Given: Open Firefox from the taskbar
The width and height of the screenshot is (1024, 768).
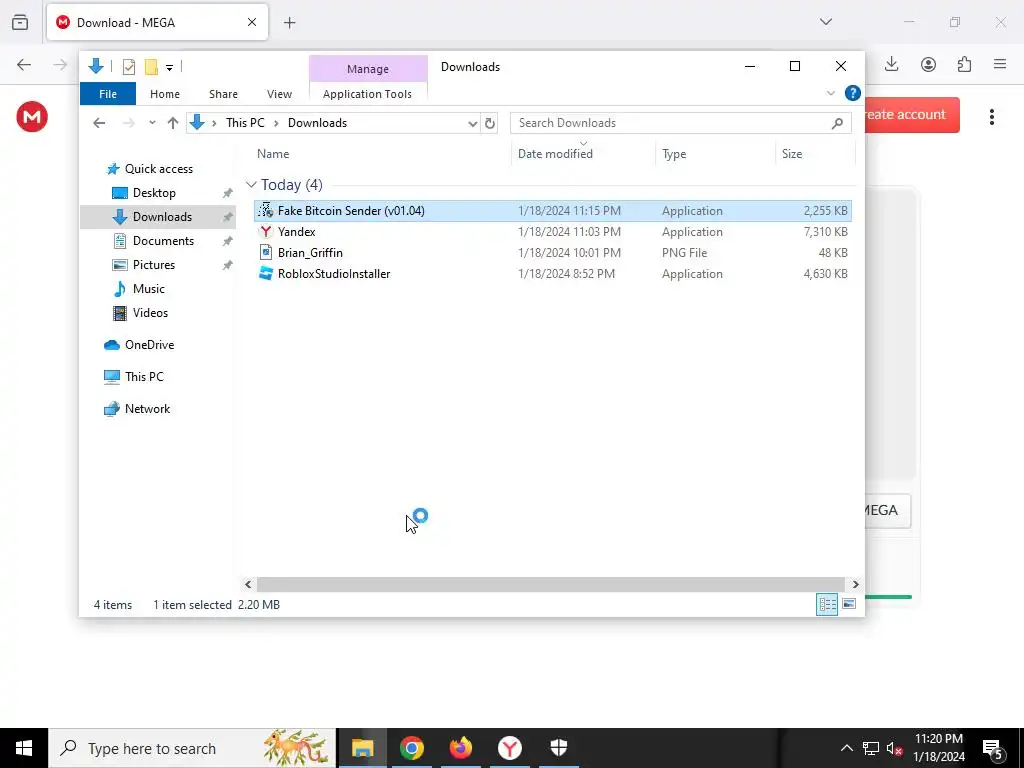Looking at the screenshot, I should coord(460,748).
